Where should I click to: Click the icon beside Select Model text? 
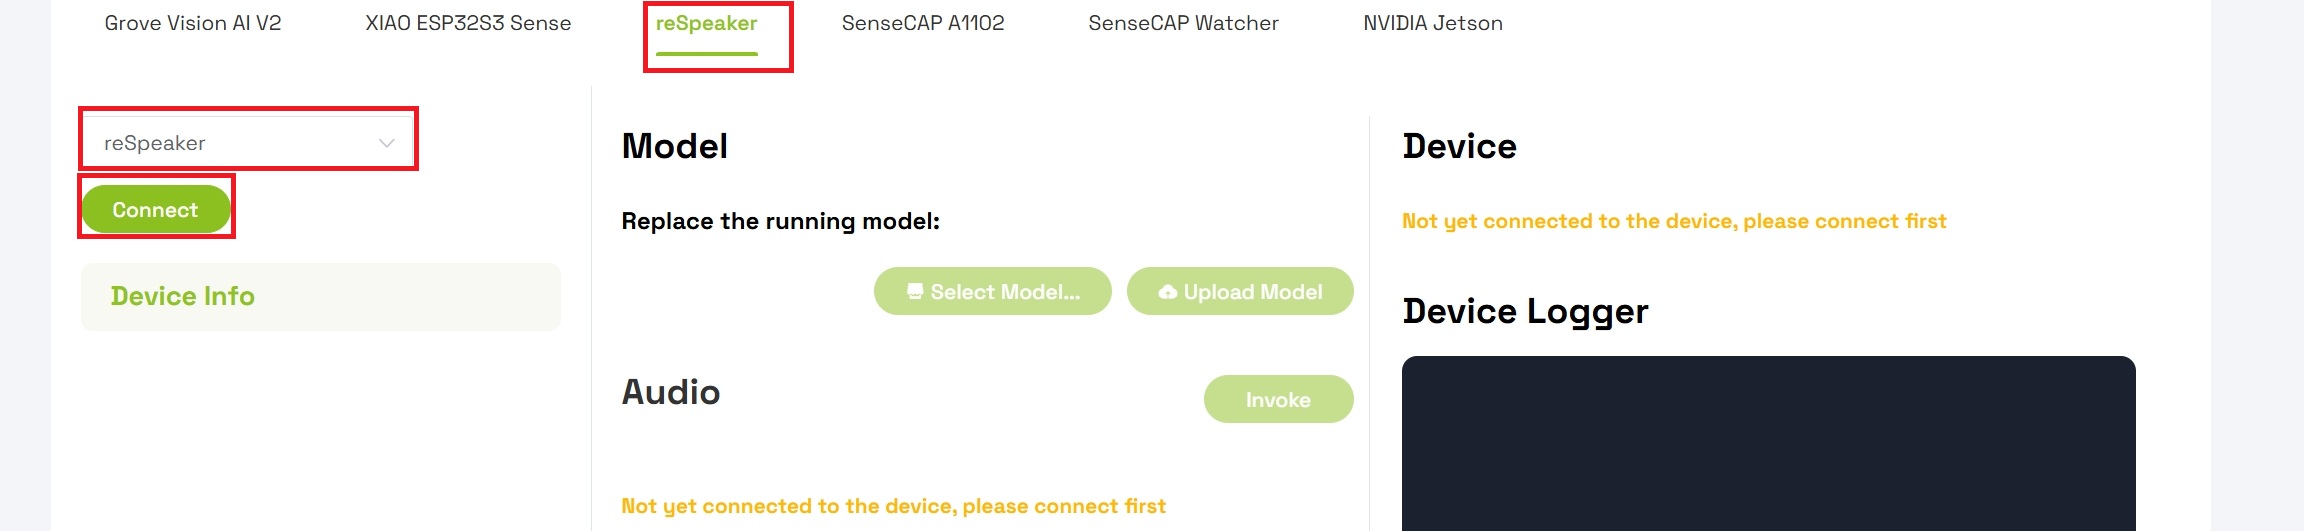914,291
